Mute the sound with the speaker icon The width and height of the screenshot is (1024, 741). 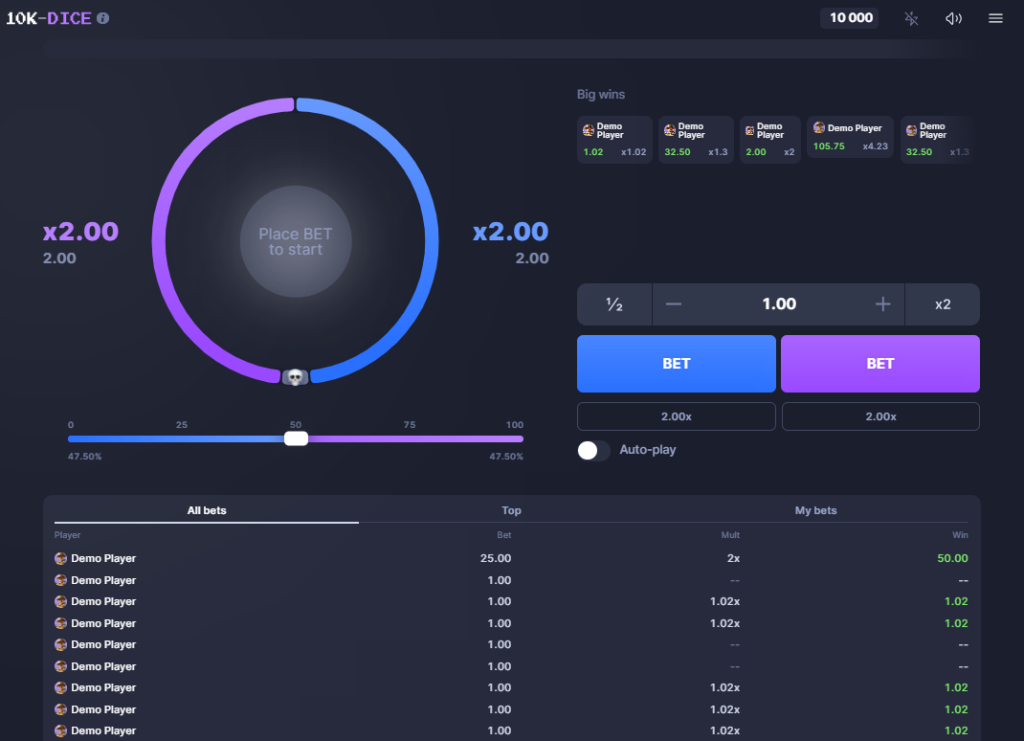[x=952, y=17]
